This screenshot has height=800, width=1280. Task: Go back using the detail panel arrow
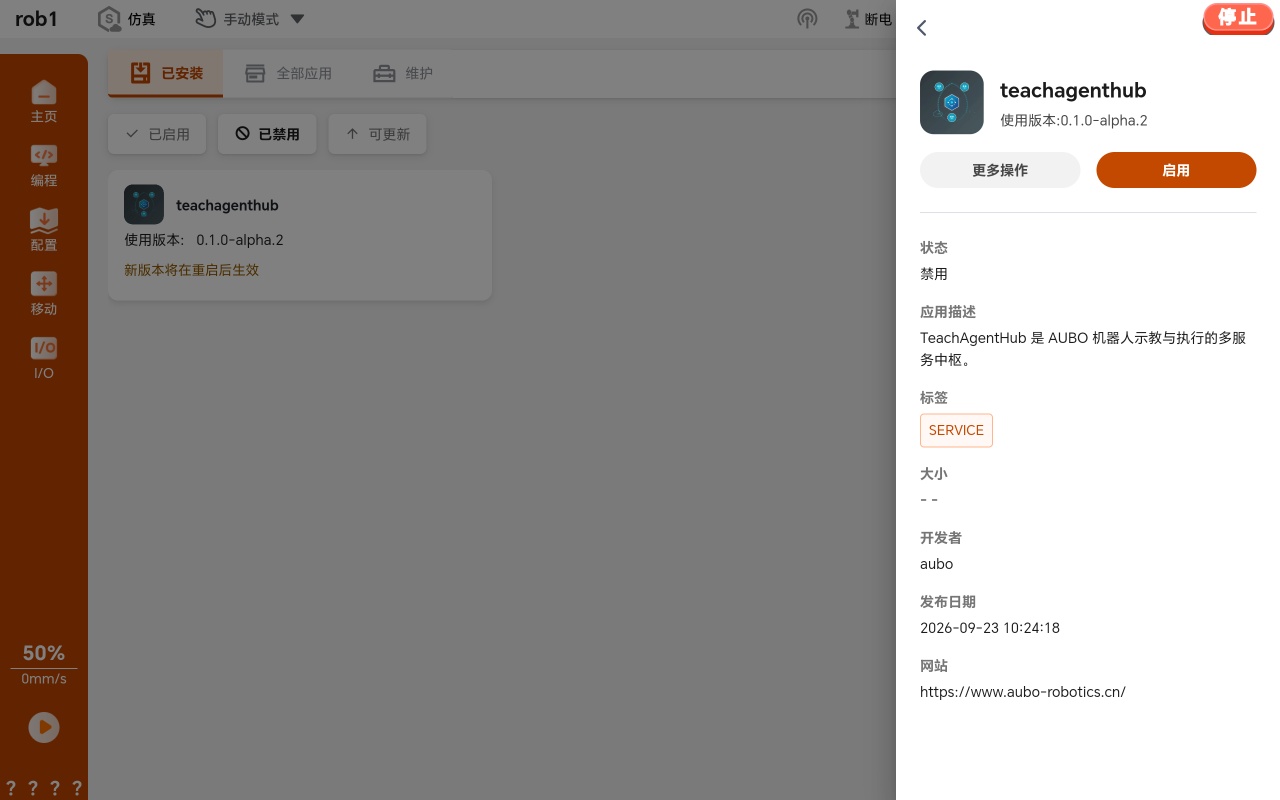point(922,28)
